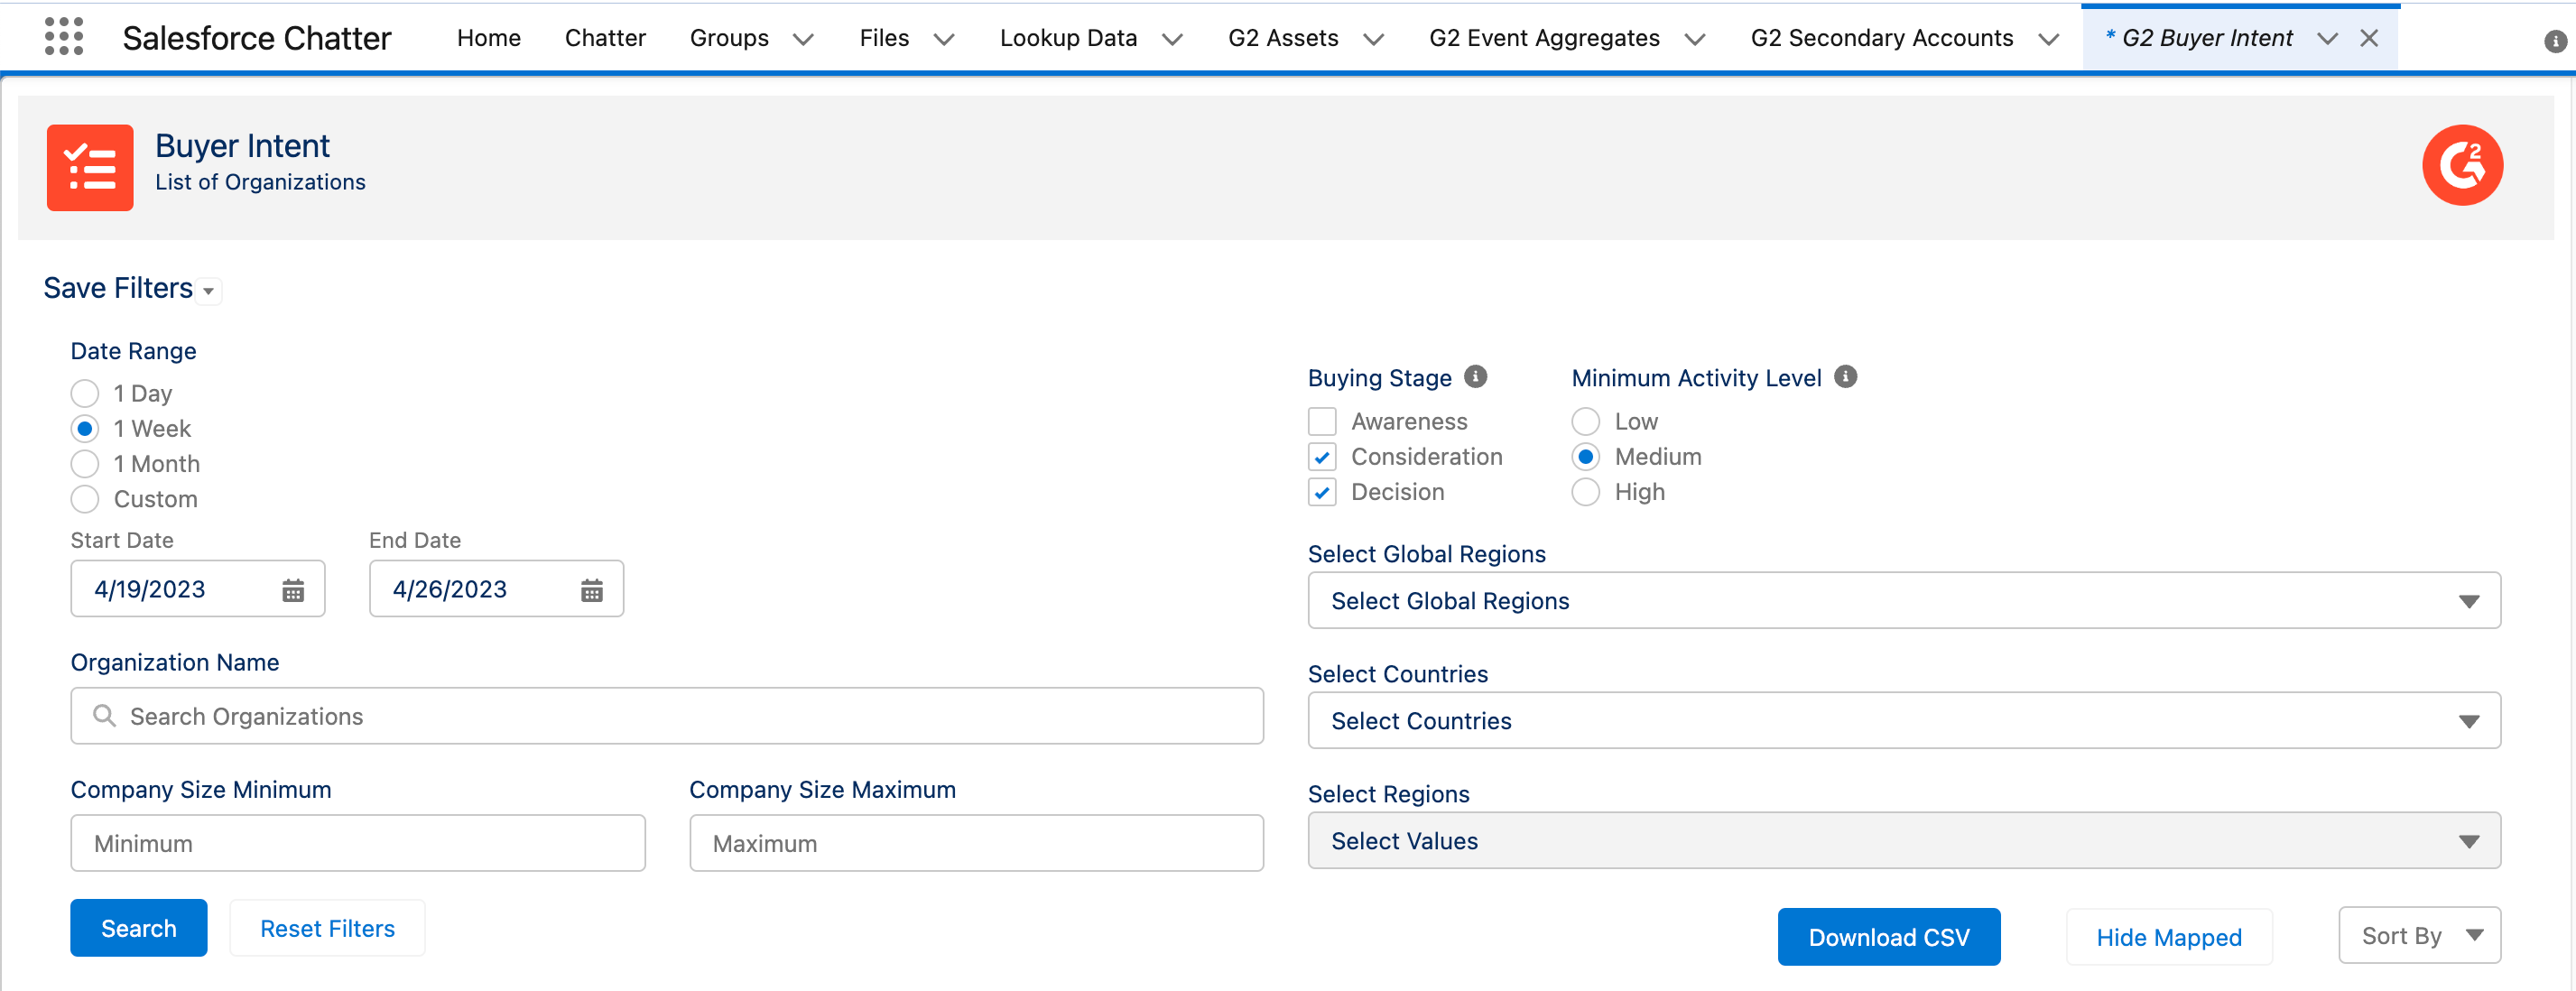Open the Start Date calendar picker
Screen dimensions: 2576x991
293,590
